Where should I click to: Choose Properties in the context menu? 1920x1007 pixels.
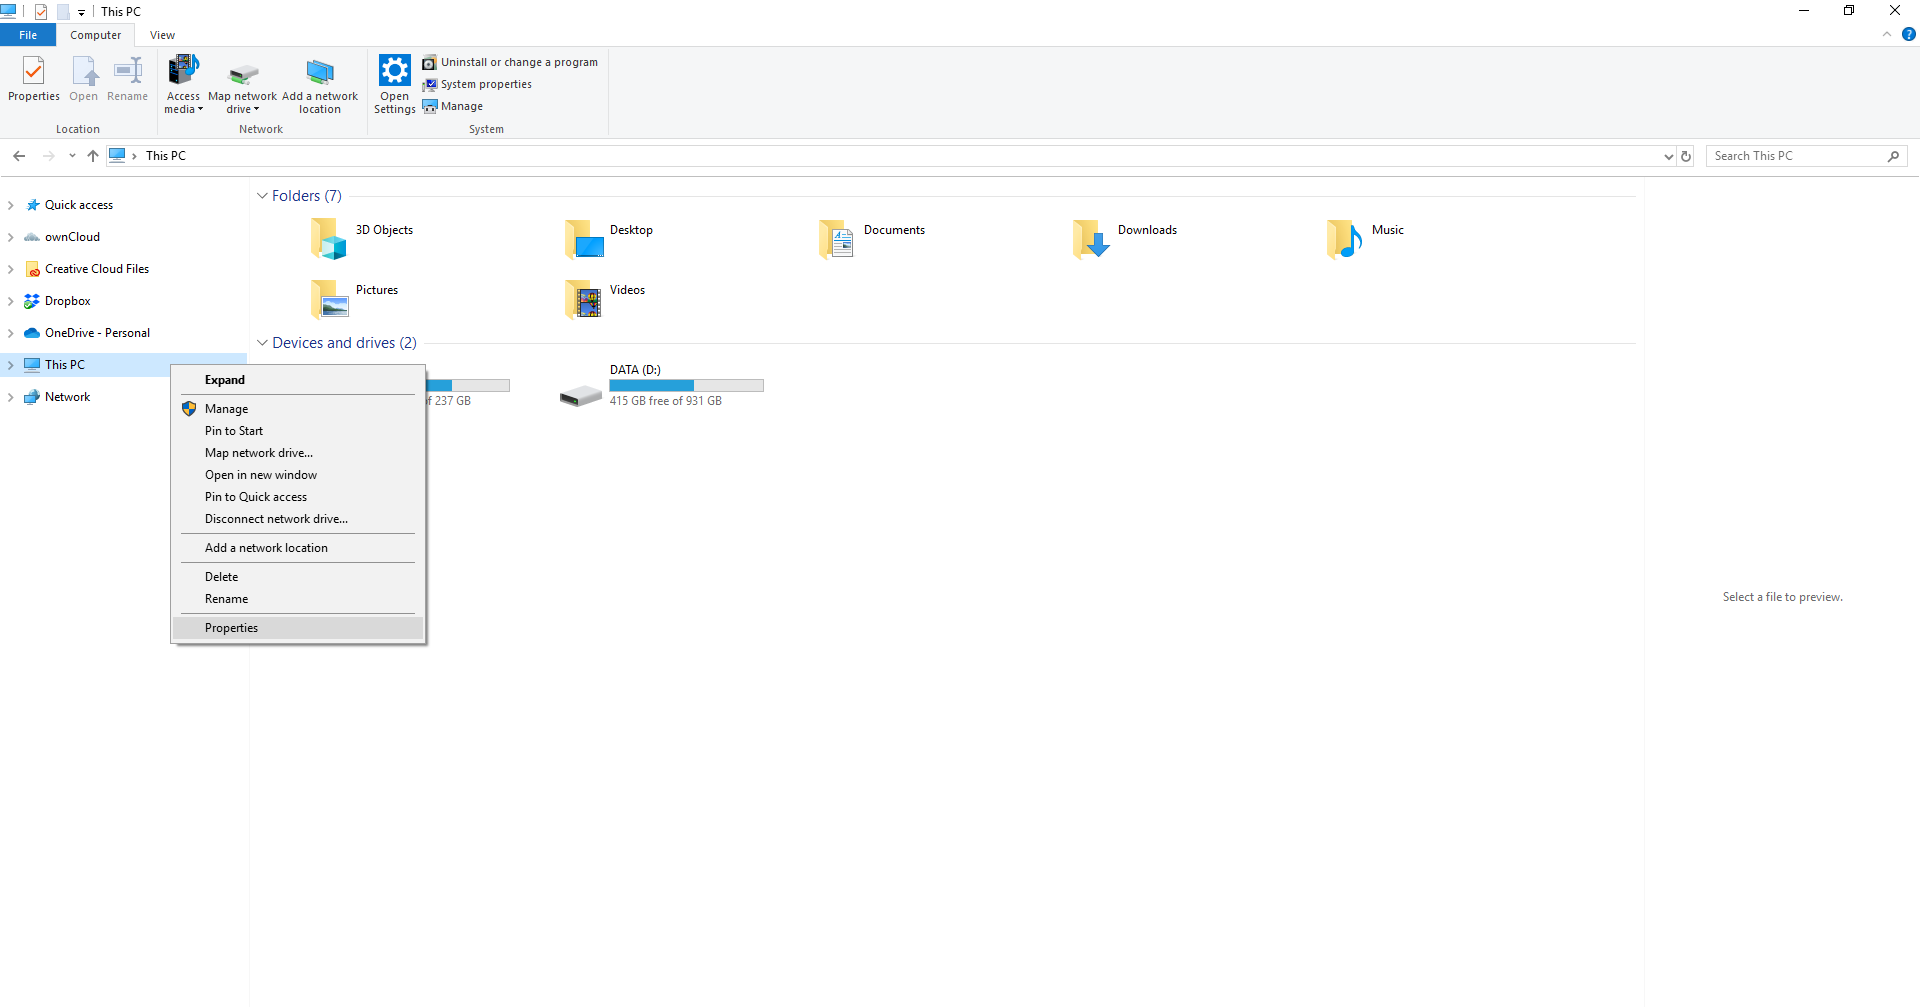pos(231,628)
